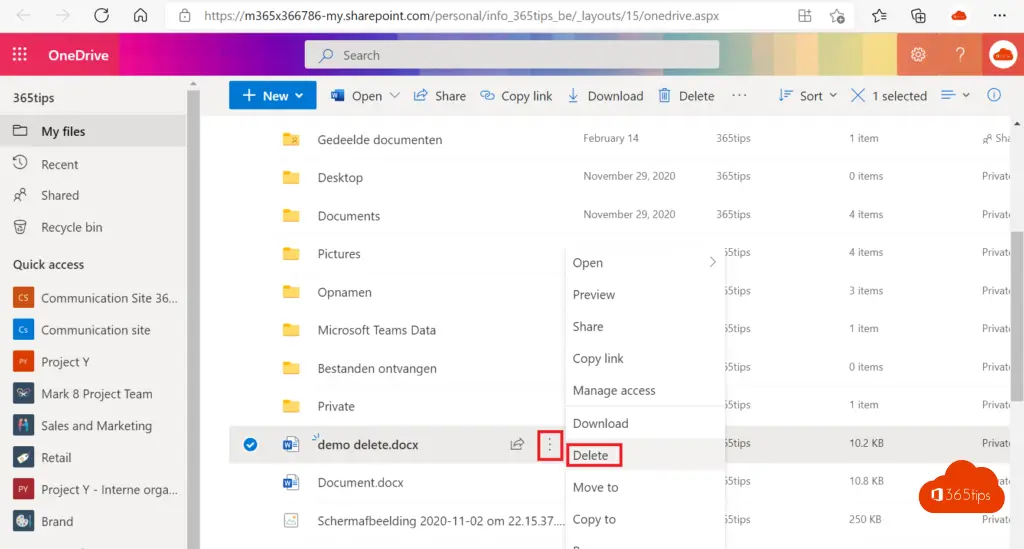Open Recycle bin in the sidebar

pos(93,227)
